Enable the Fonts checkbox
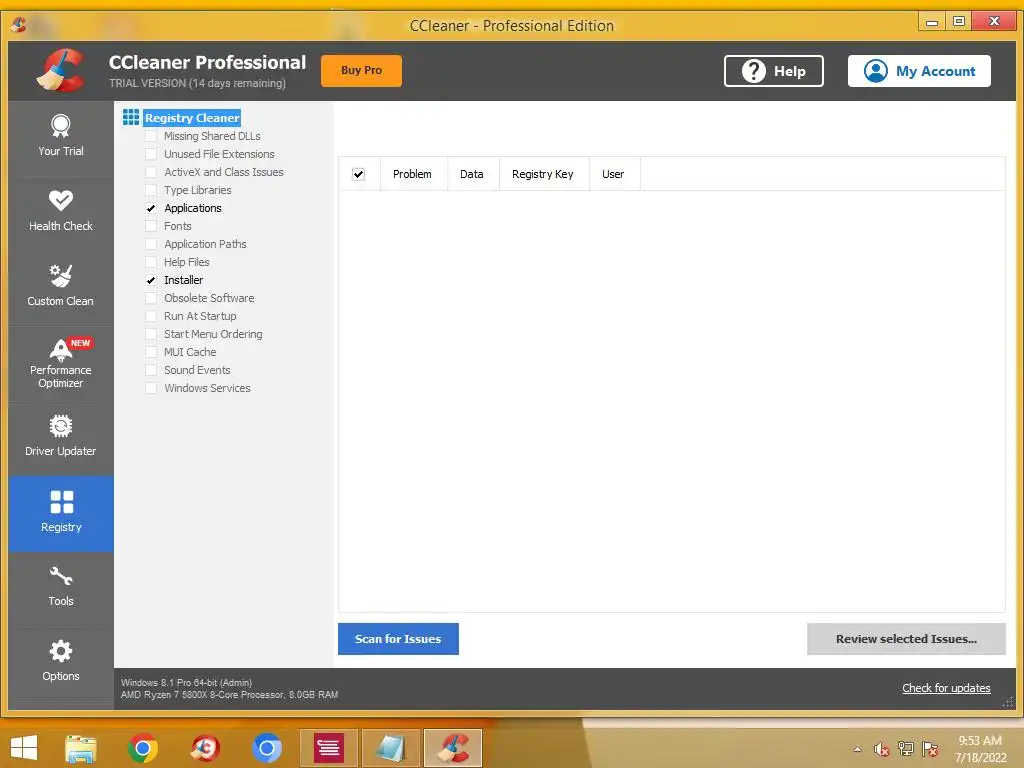1024x768 pixels. [x=151, y=226]
